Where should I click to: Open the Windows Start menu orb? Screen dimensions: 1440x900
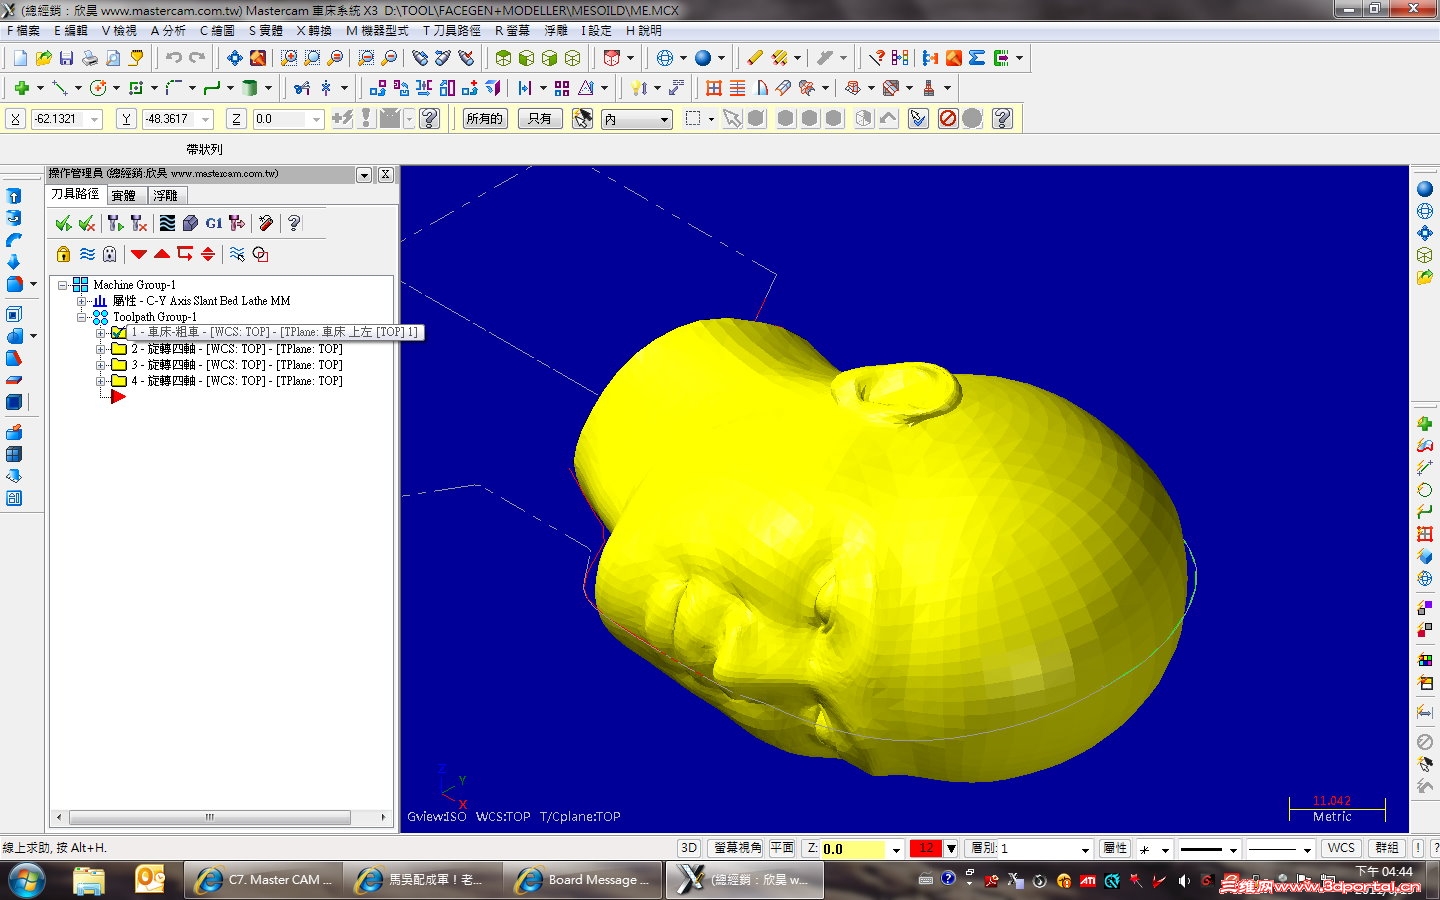(x=27, y=881)
